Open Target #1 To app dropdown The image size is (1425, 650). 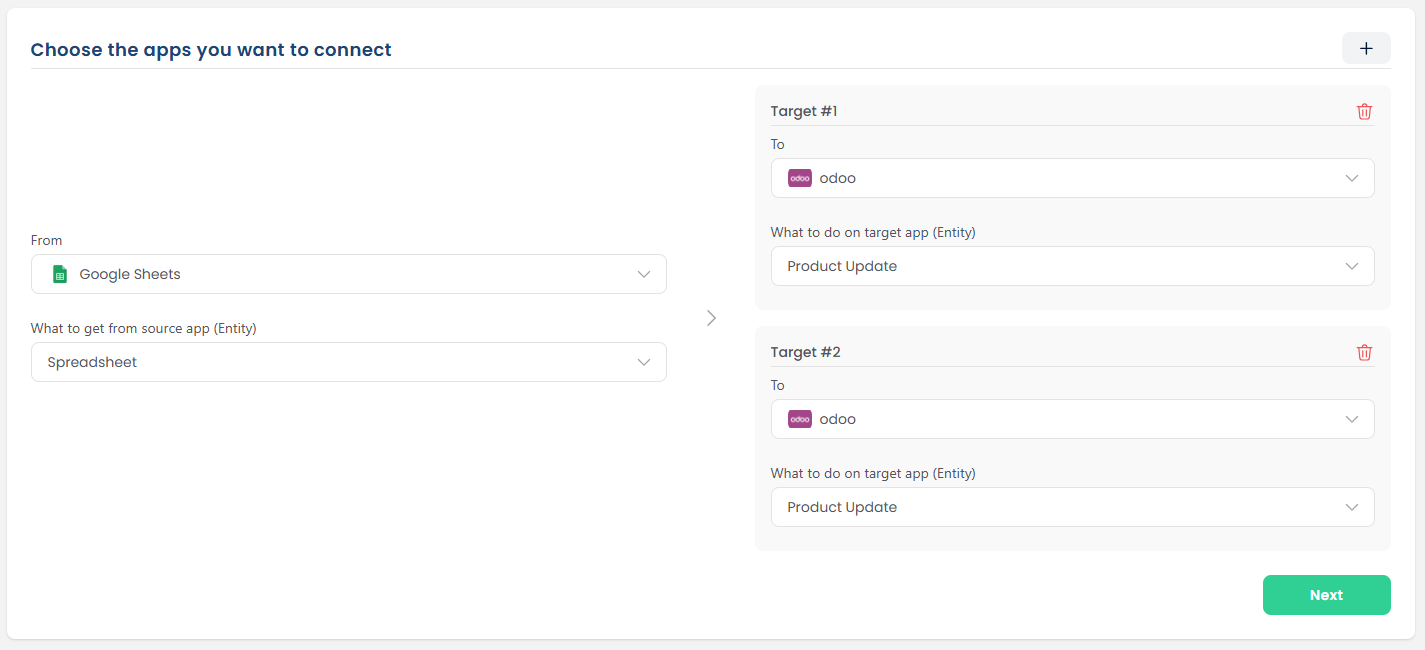[1072, 178]
